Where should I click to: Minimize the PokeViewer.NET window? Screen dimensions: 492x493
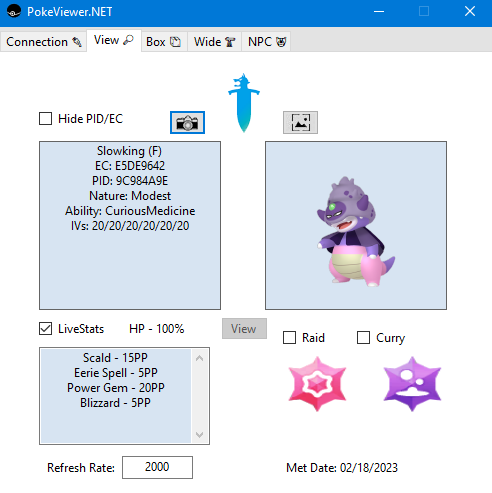click(379, 12)
